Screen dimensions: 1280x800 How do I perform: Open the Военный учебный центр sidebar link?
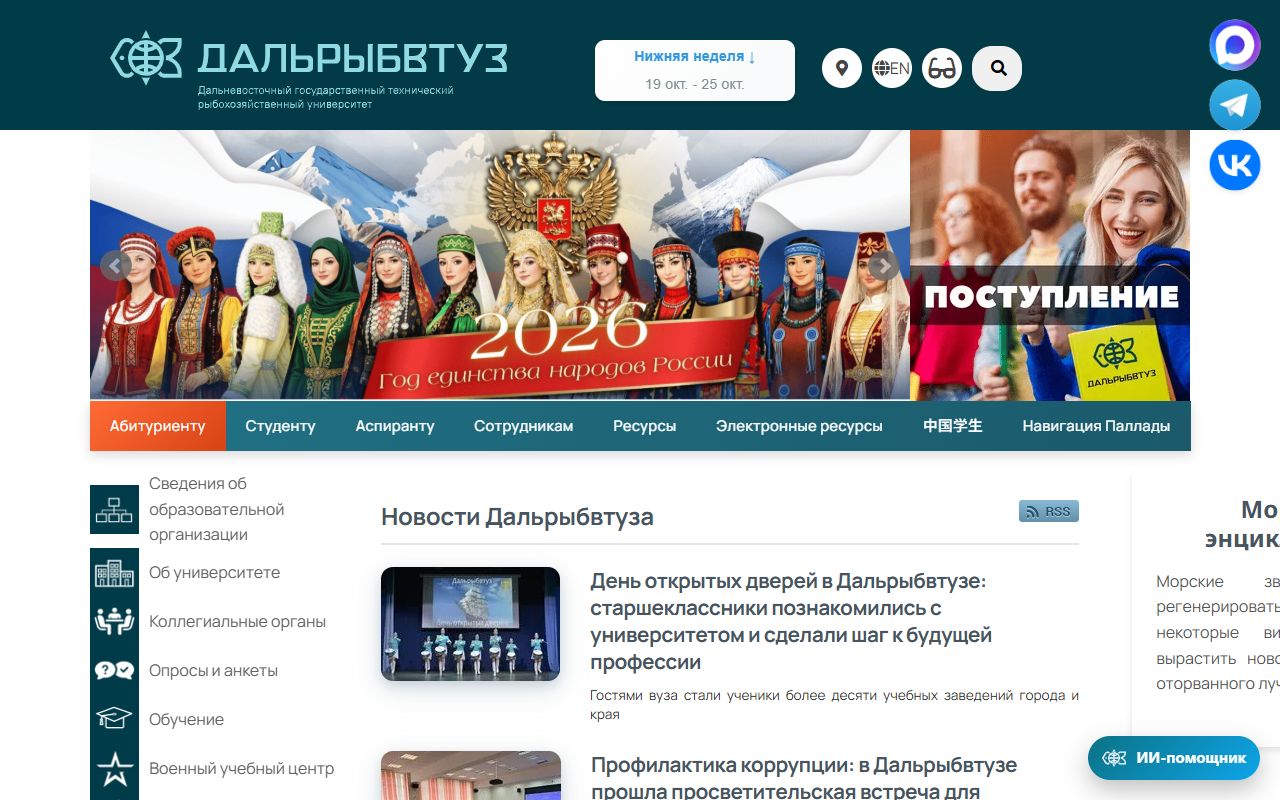coord(241,769)
